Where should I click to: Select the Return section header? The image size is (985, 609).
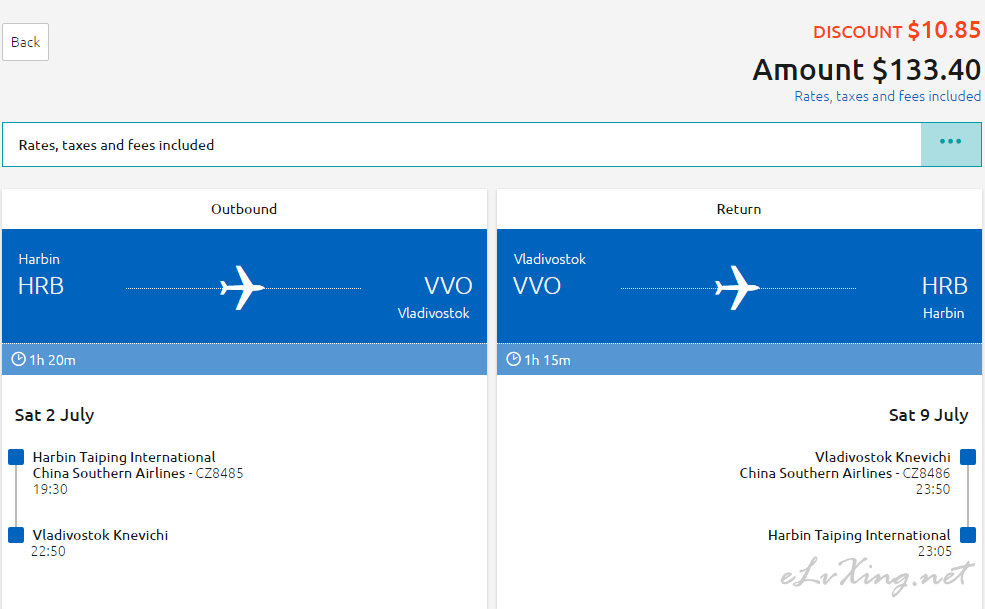tap(739, 209)
